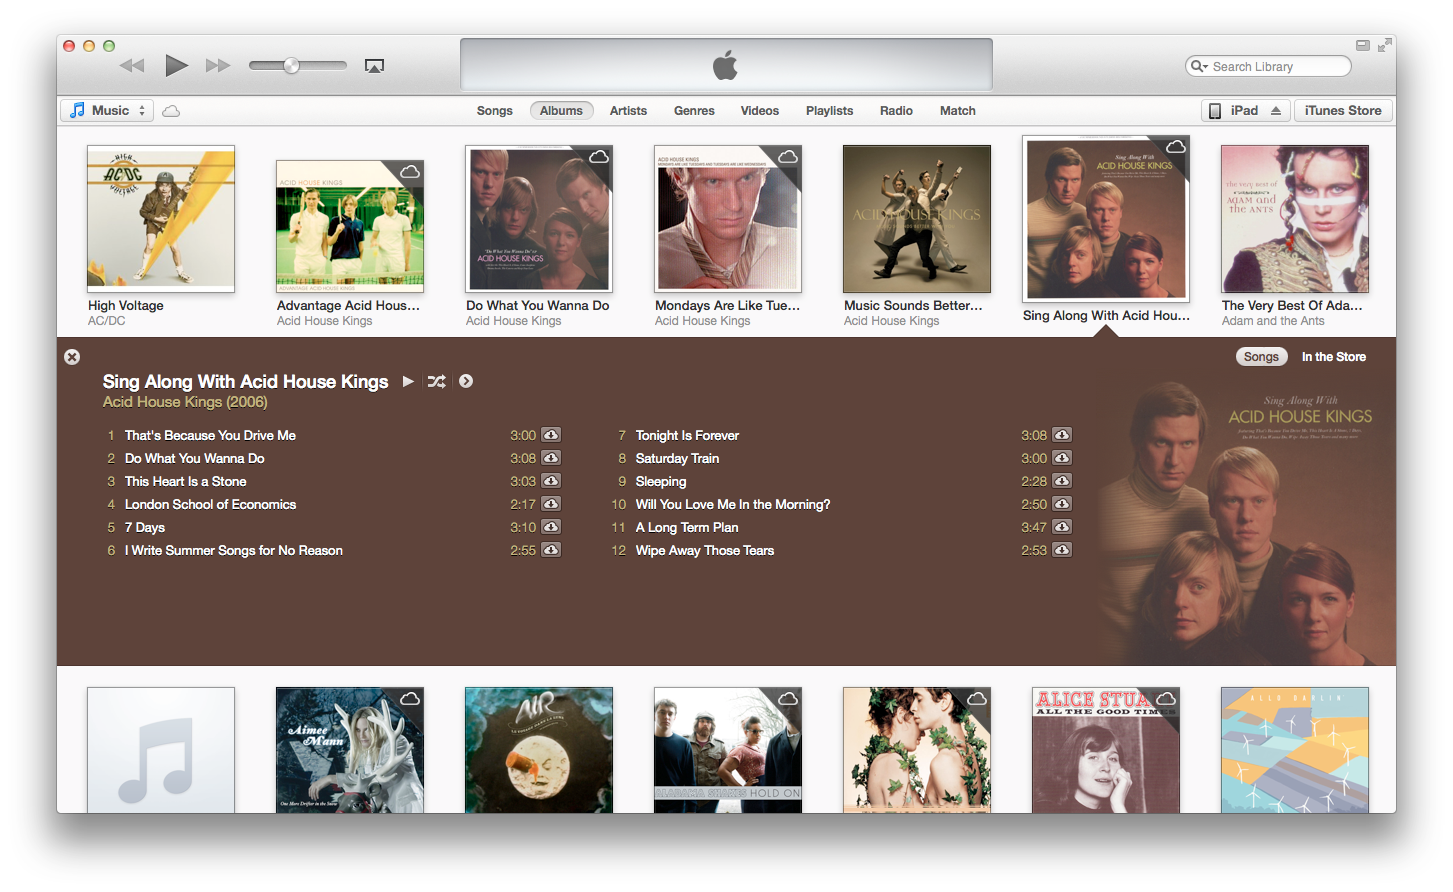Select Do What You Wanna Do album cover
This screenshot has width=1453, height=892.
539,219
